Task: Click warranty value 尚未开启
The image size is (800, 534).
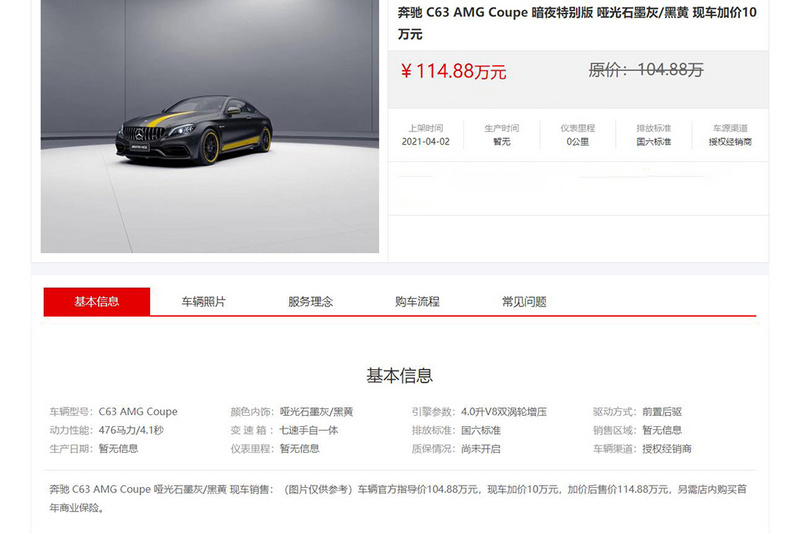Action: (x=481, y=448)
